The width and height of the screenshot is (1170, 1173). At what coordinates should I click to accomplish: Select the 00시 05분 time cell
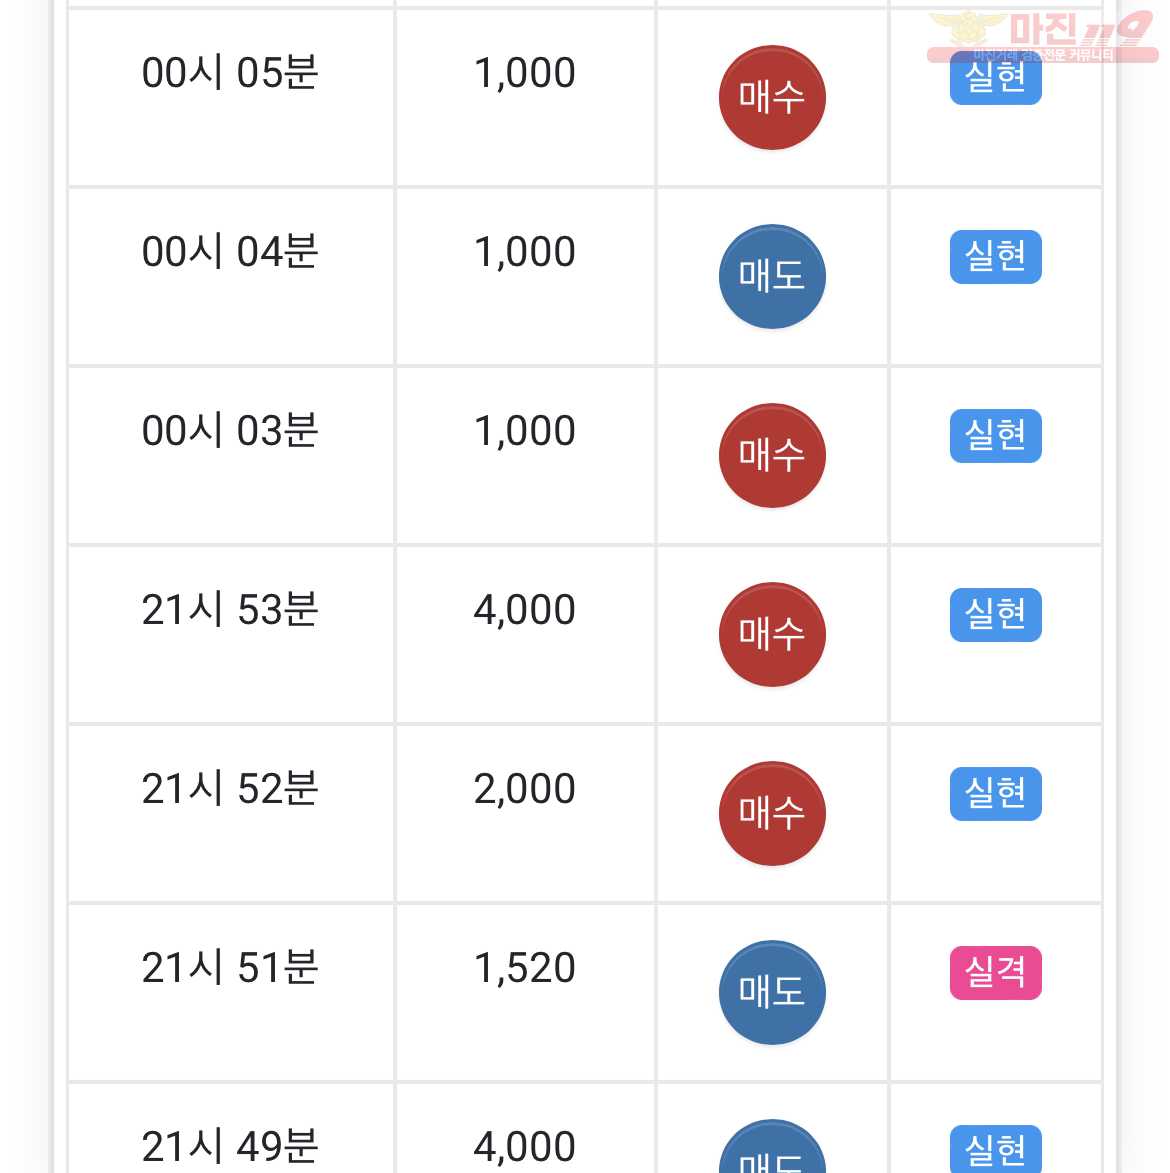(x=230, y=97)
